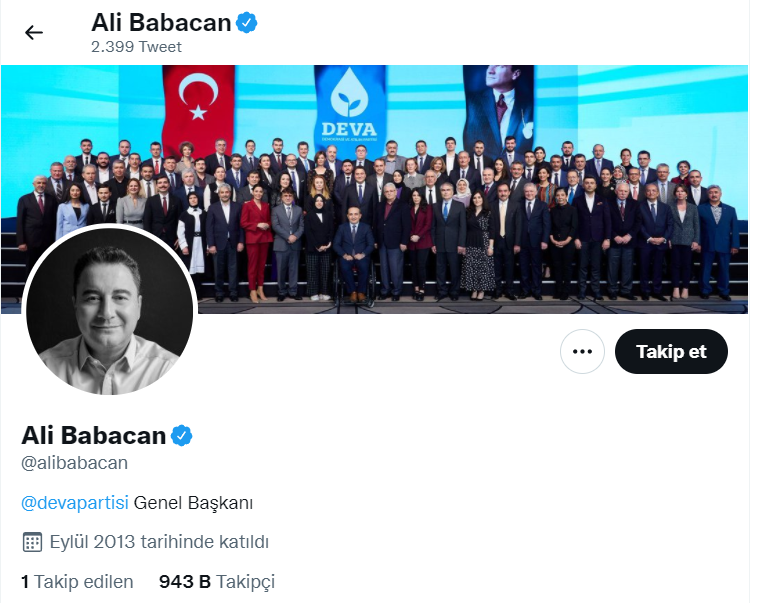Image resolution: width=757 pixels, height=603 pixels.
Task: Click the Turkish flag in header image
Action: click(198, 106)
